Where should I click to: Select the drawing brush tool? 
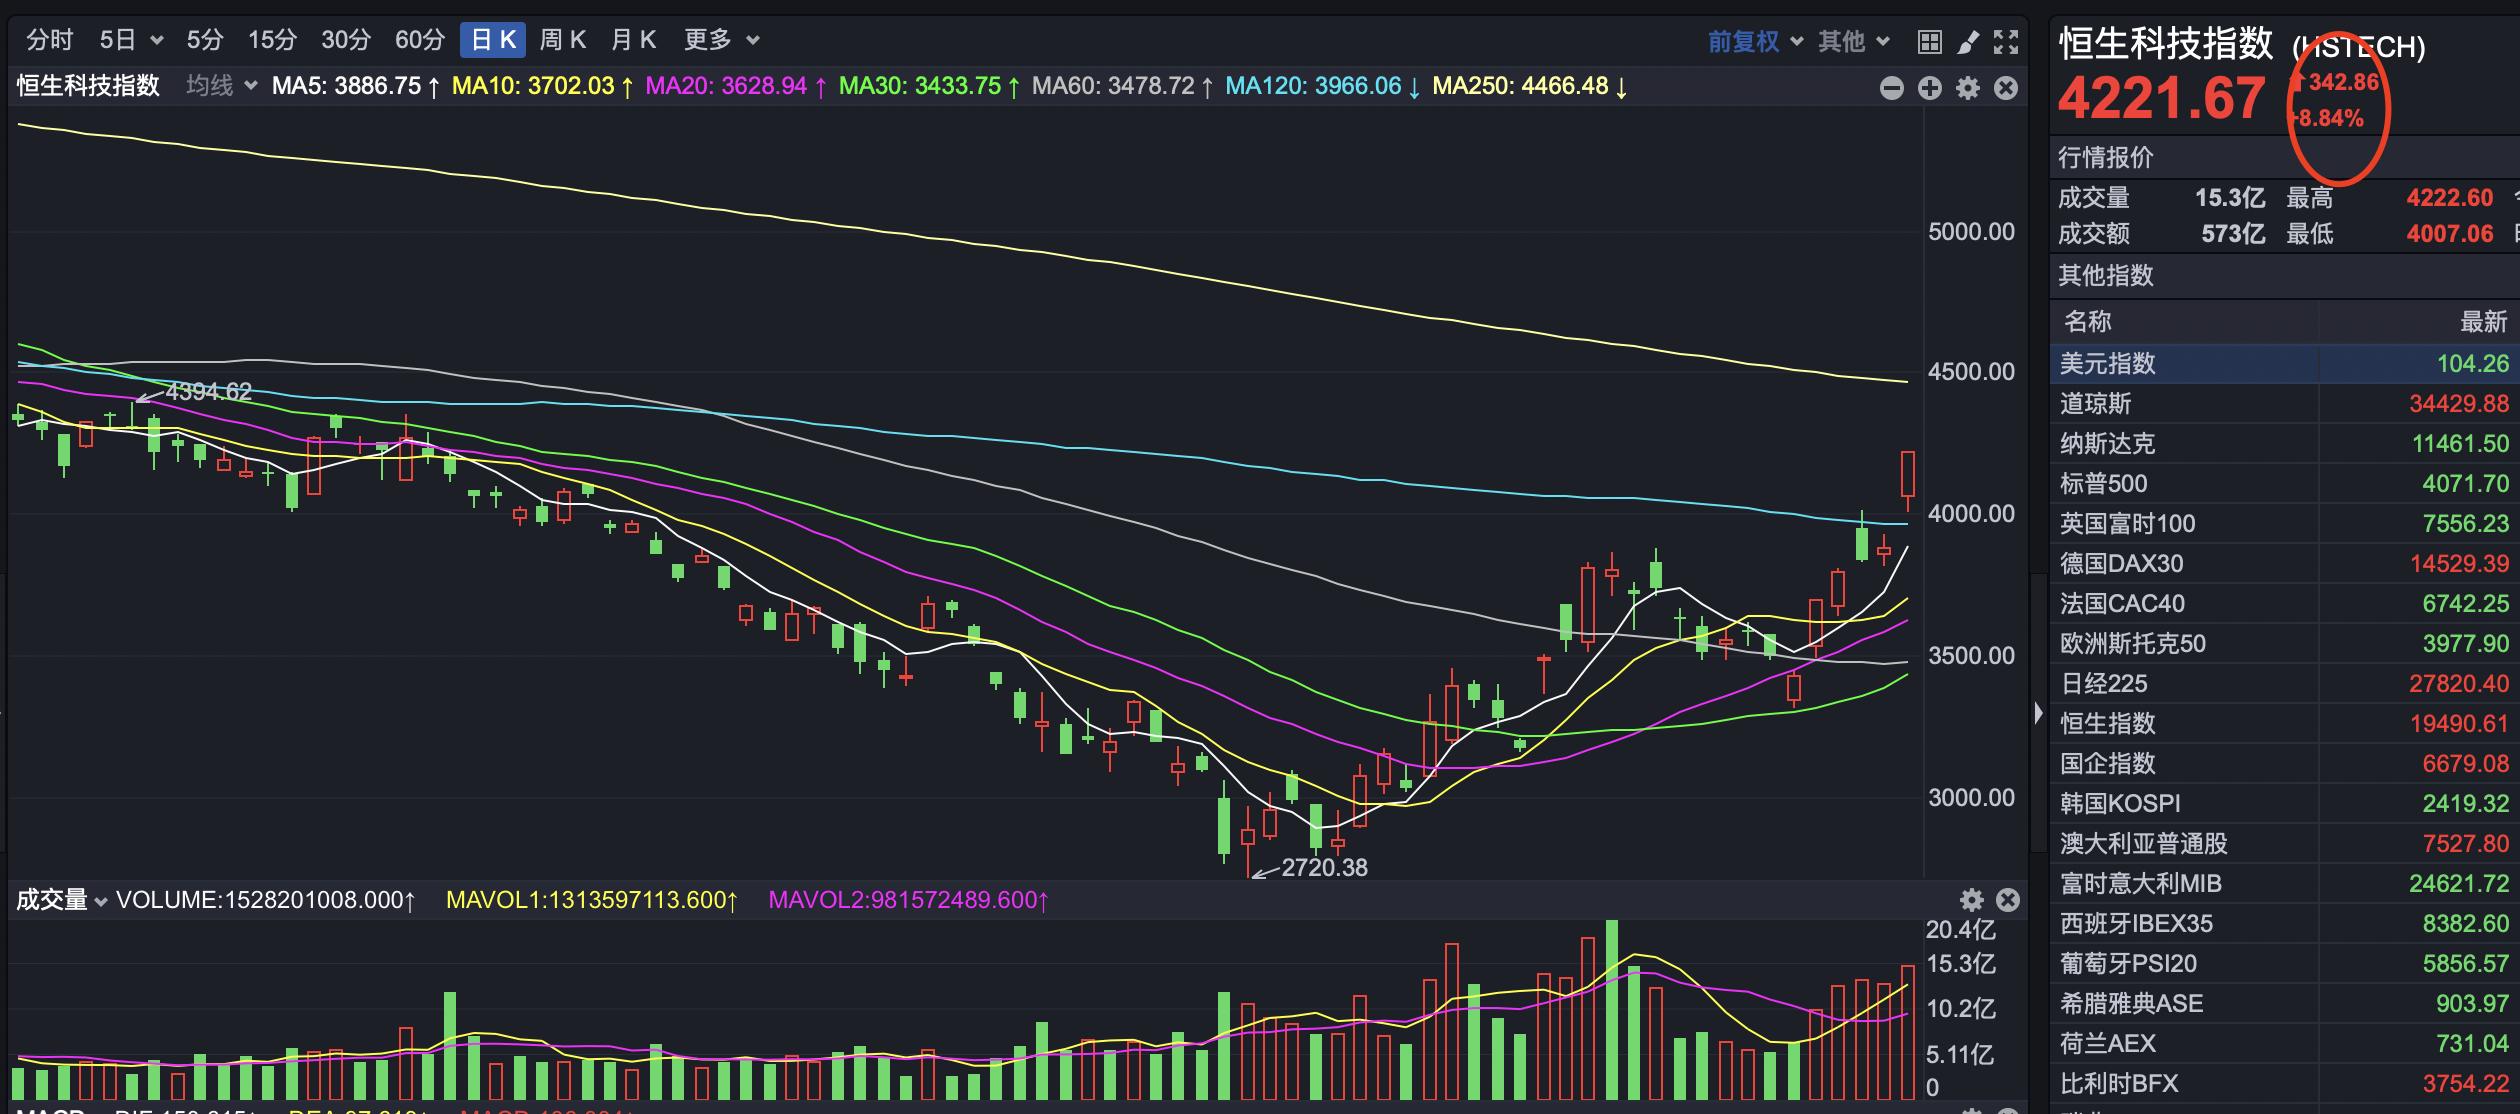pos(1968,41)
